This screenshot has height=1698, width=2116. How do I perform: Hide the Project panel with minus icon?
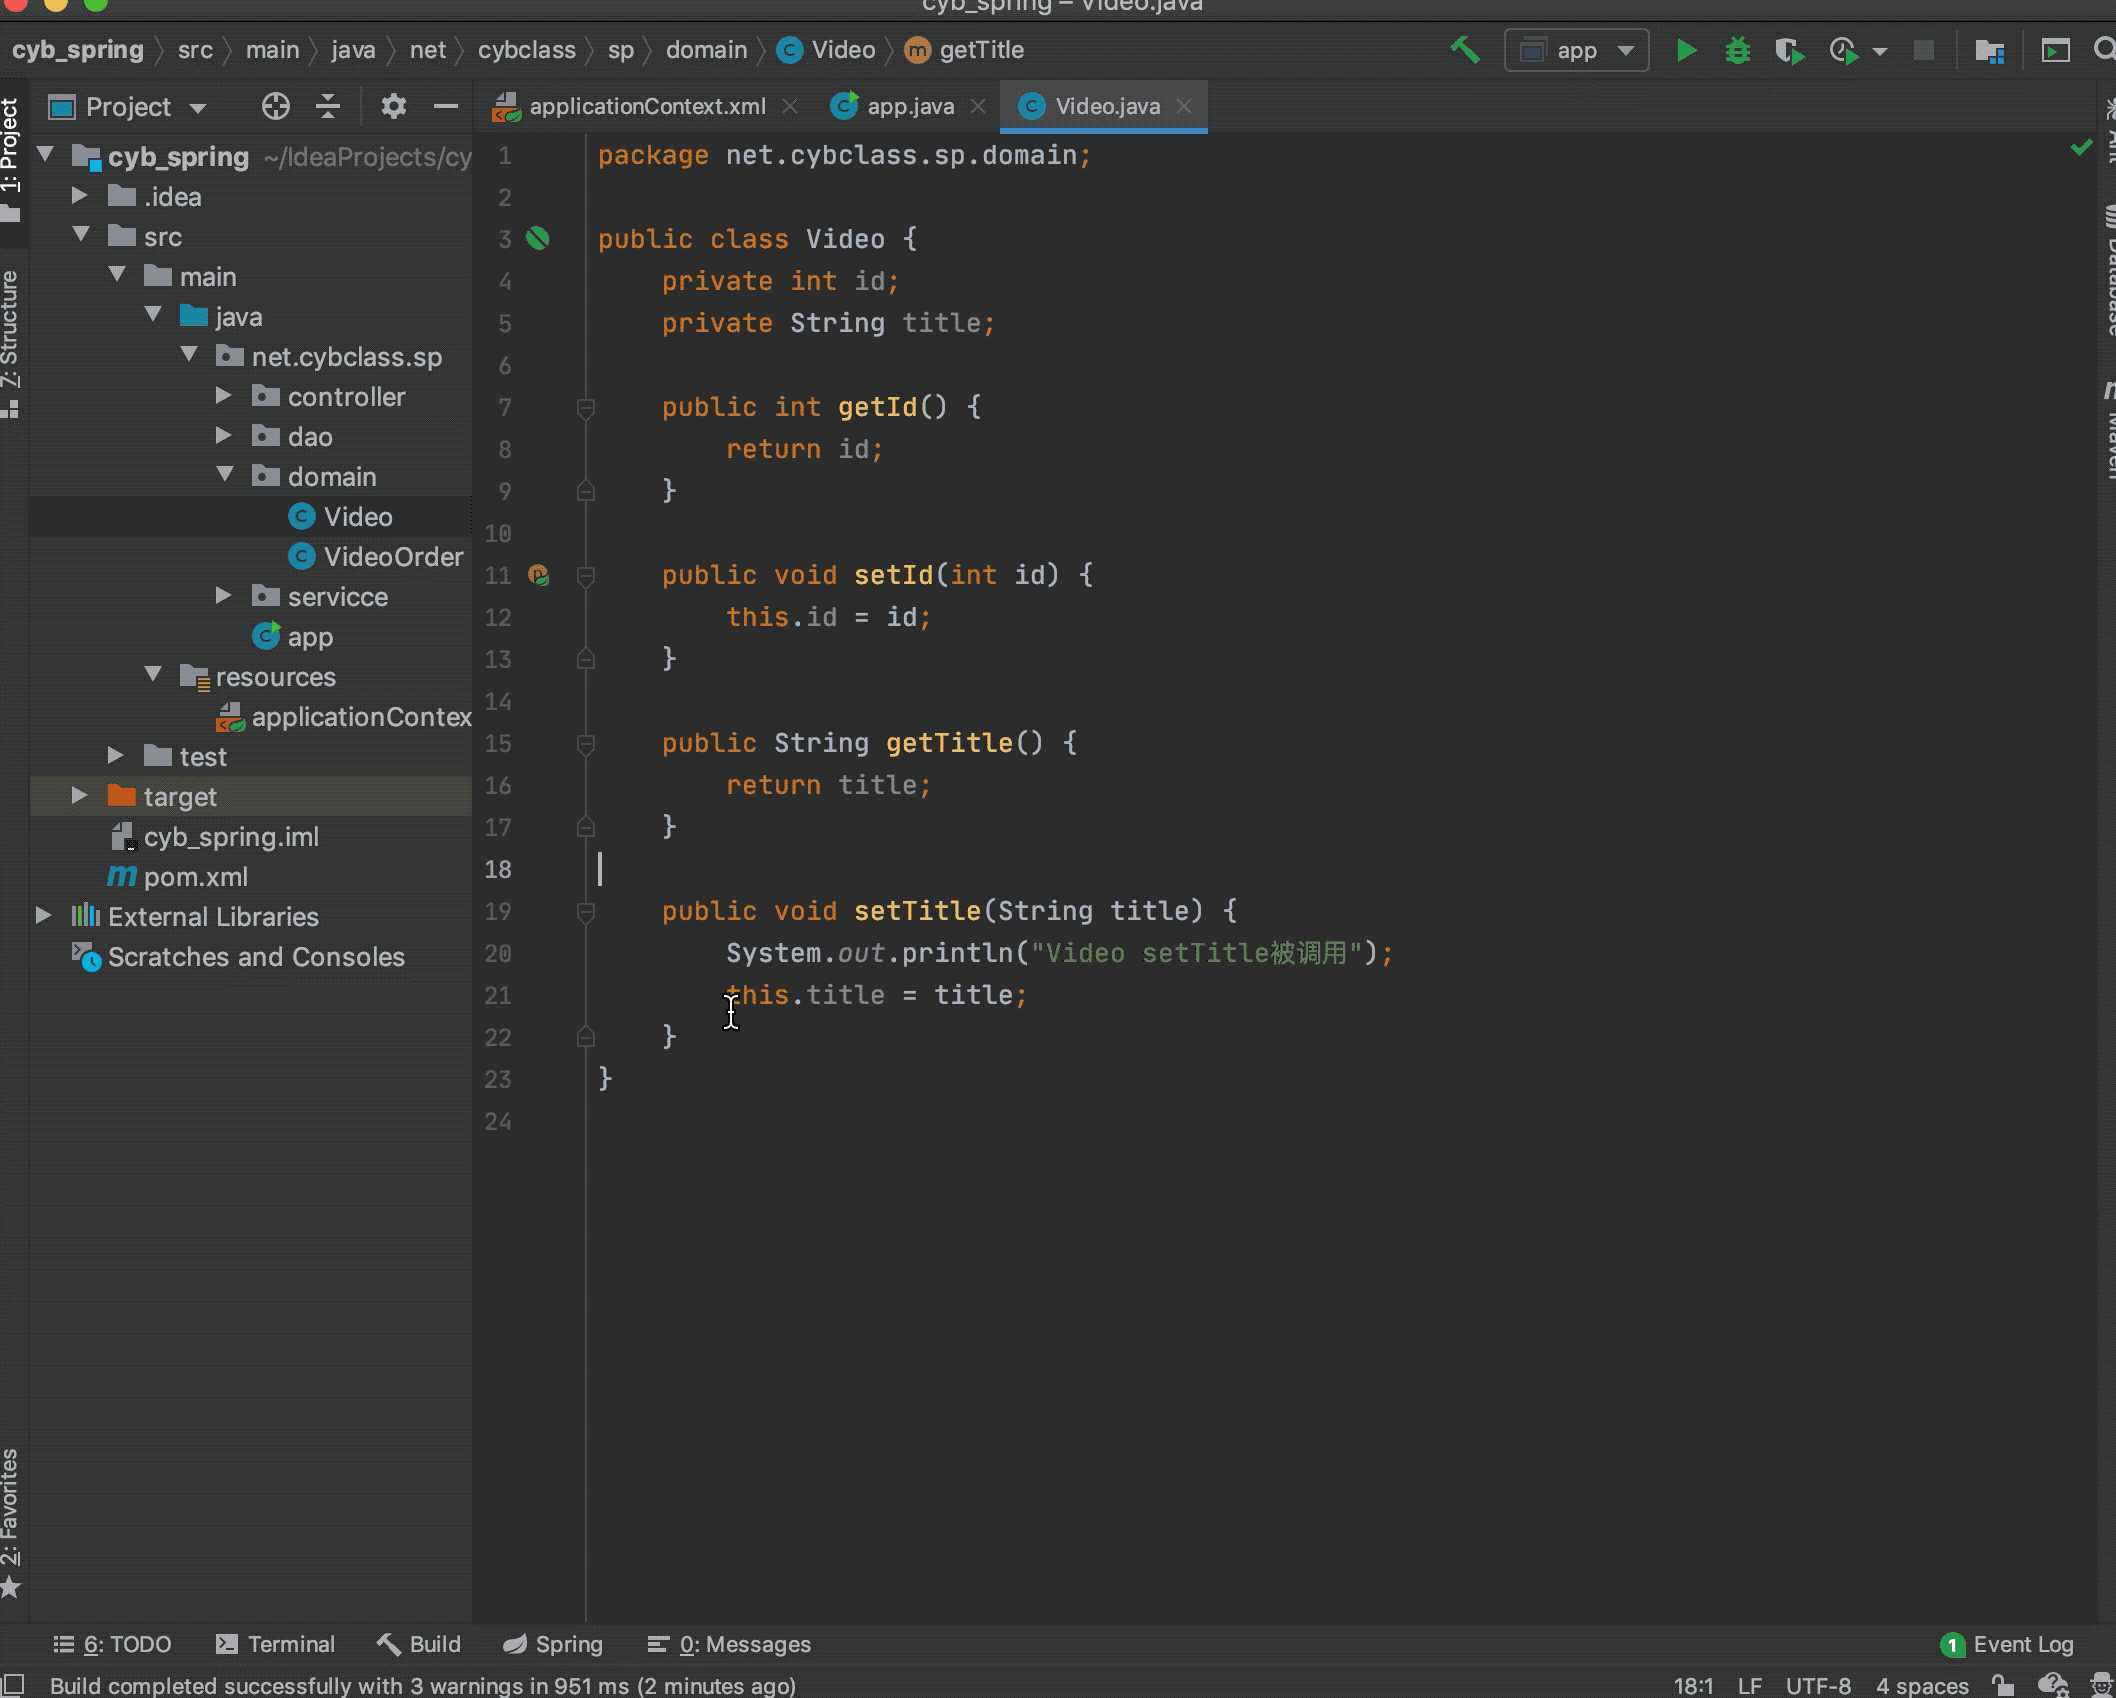(x=446, y=106)
